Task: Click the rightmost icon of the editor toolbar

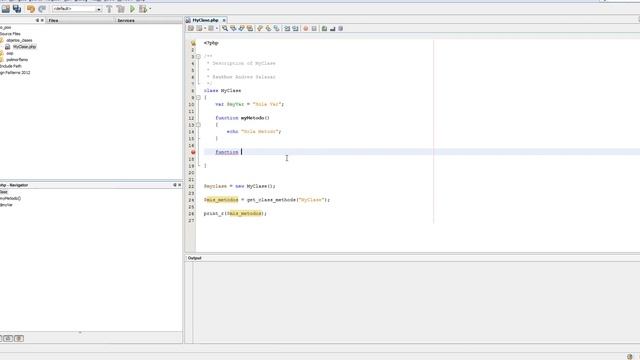Action: (341, 28)
